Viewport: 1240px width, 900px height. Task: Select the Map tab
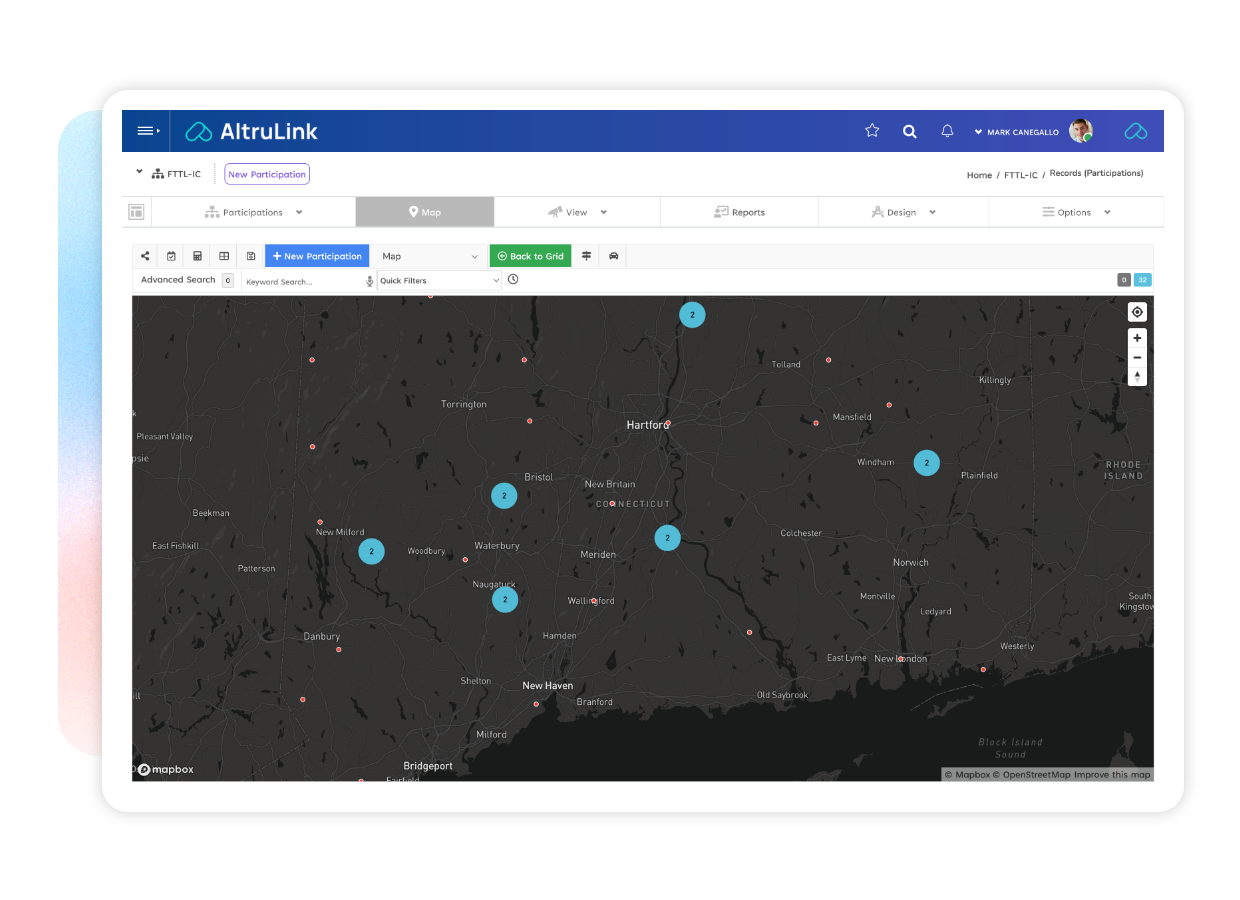[x=425, y=212]
